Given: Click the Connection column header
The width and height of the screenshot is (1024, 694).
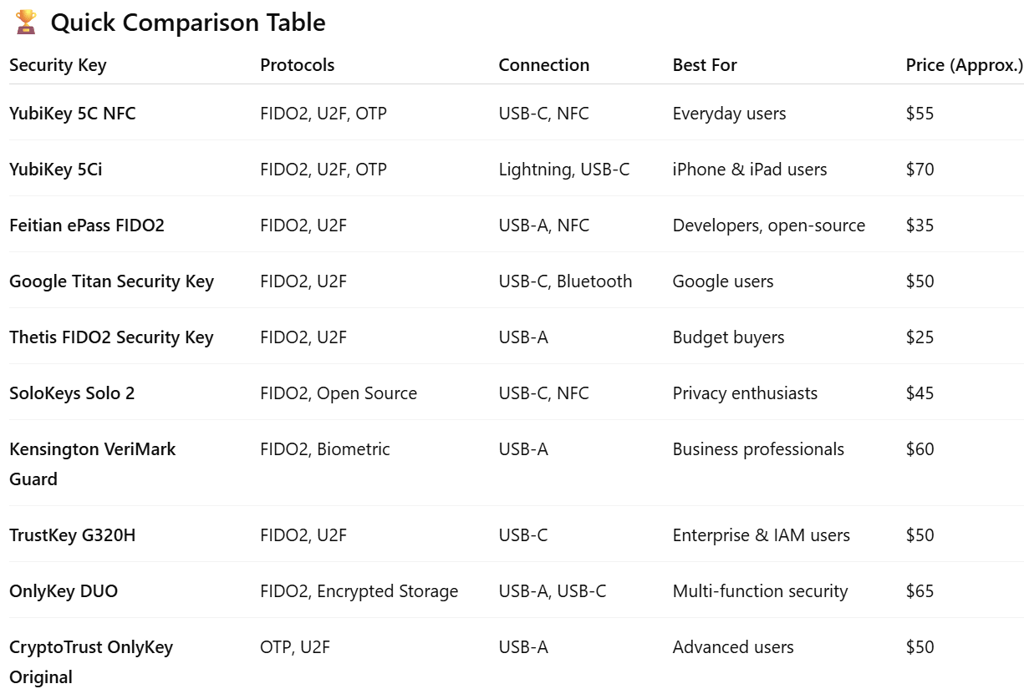Looking at the screenshot, I should pyautogui.click(x=544, y=65).
